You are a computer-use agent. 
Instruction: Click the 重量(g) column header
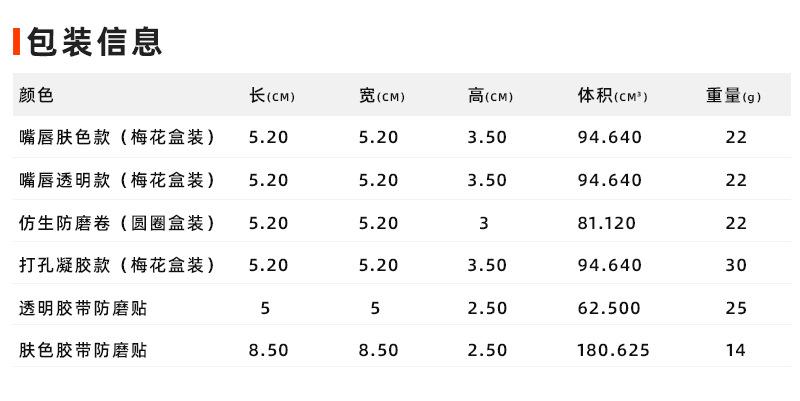[x=734, y=96]
